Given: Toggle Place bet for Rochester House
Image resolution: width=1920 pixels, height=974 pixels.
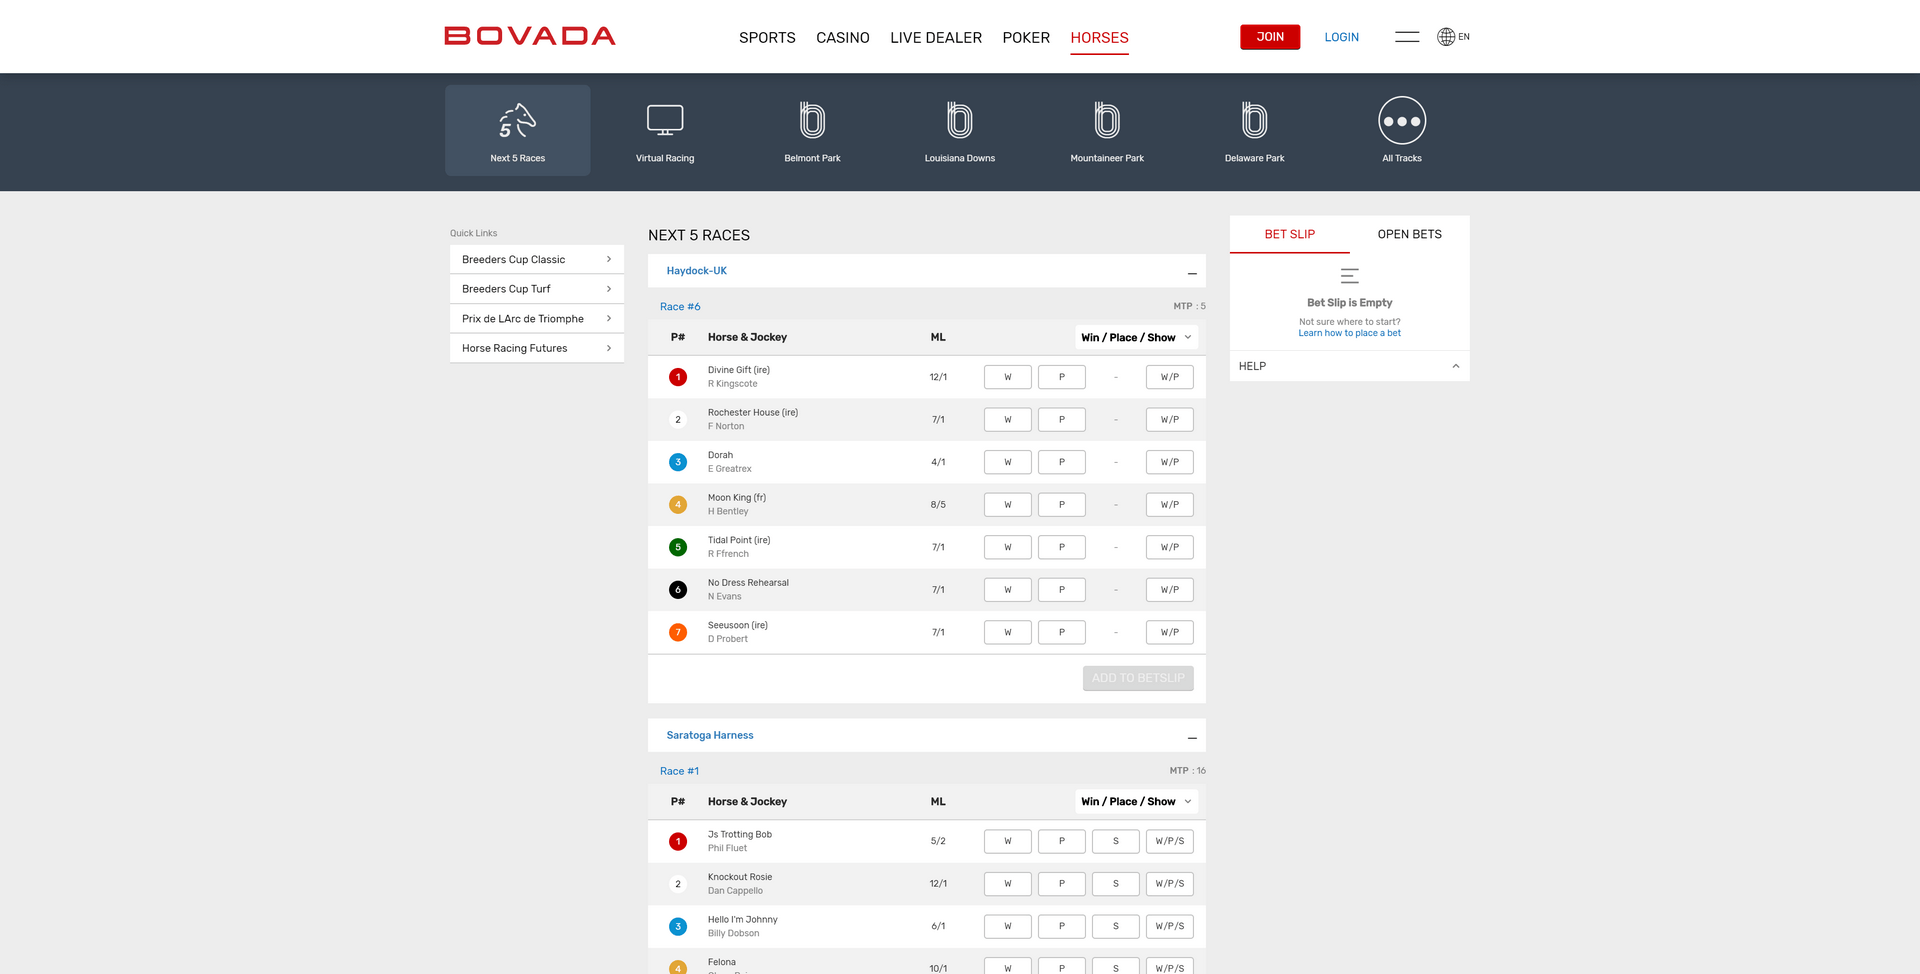Looking at the screenshot, I should click(1061, 420).
